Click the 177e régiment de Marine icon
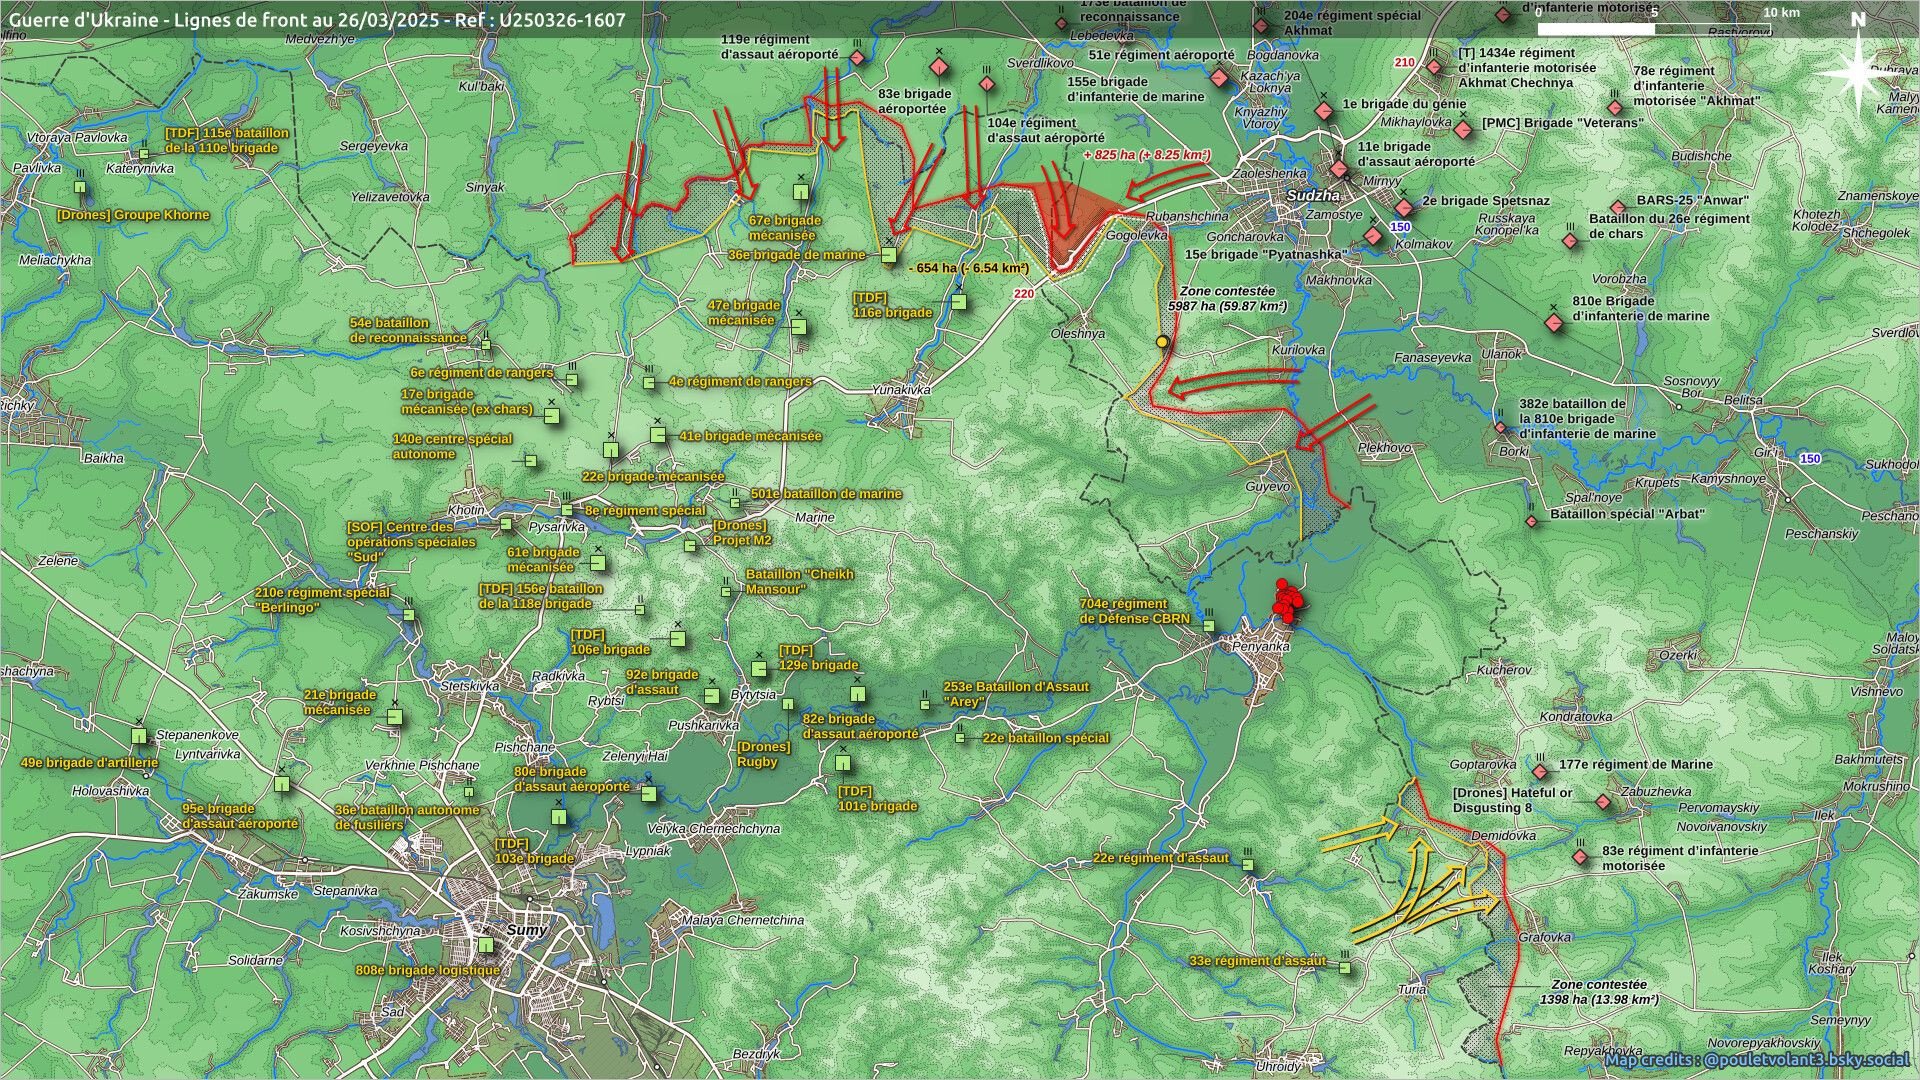Viewport: 1920px width, 1080px height. [1540, 771]
